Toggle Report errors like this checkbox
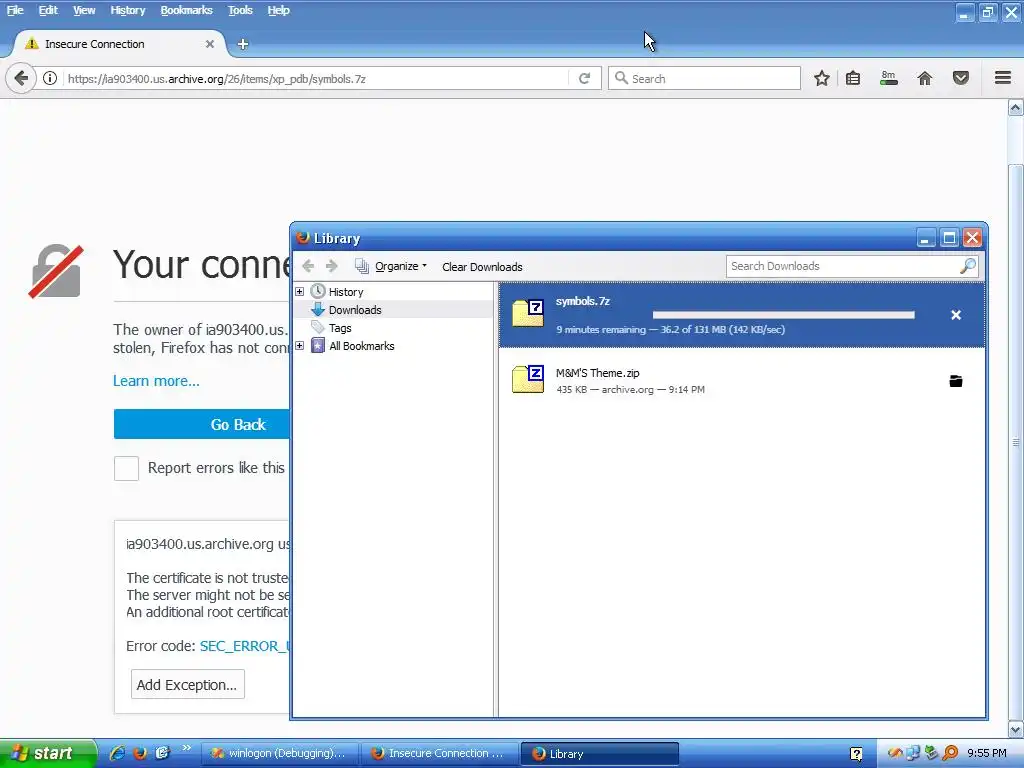The image size is (1024, 768). [x=126, y=468]
